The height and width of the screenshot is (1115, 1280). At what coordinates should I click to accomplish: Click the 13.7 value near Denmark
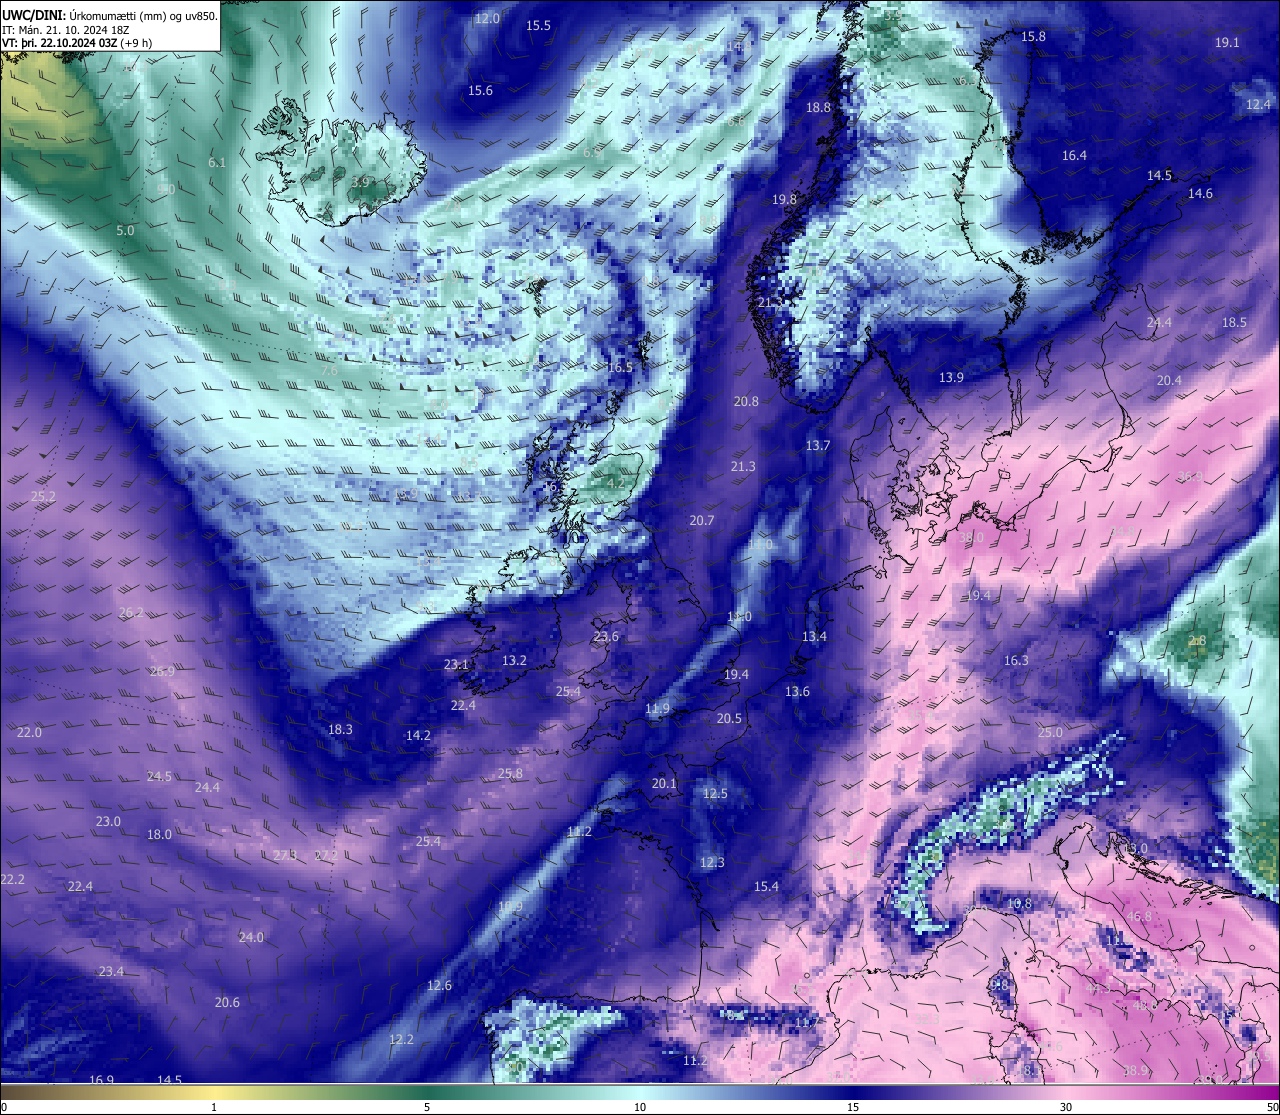818,445
